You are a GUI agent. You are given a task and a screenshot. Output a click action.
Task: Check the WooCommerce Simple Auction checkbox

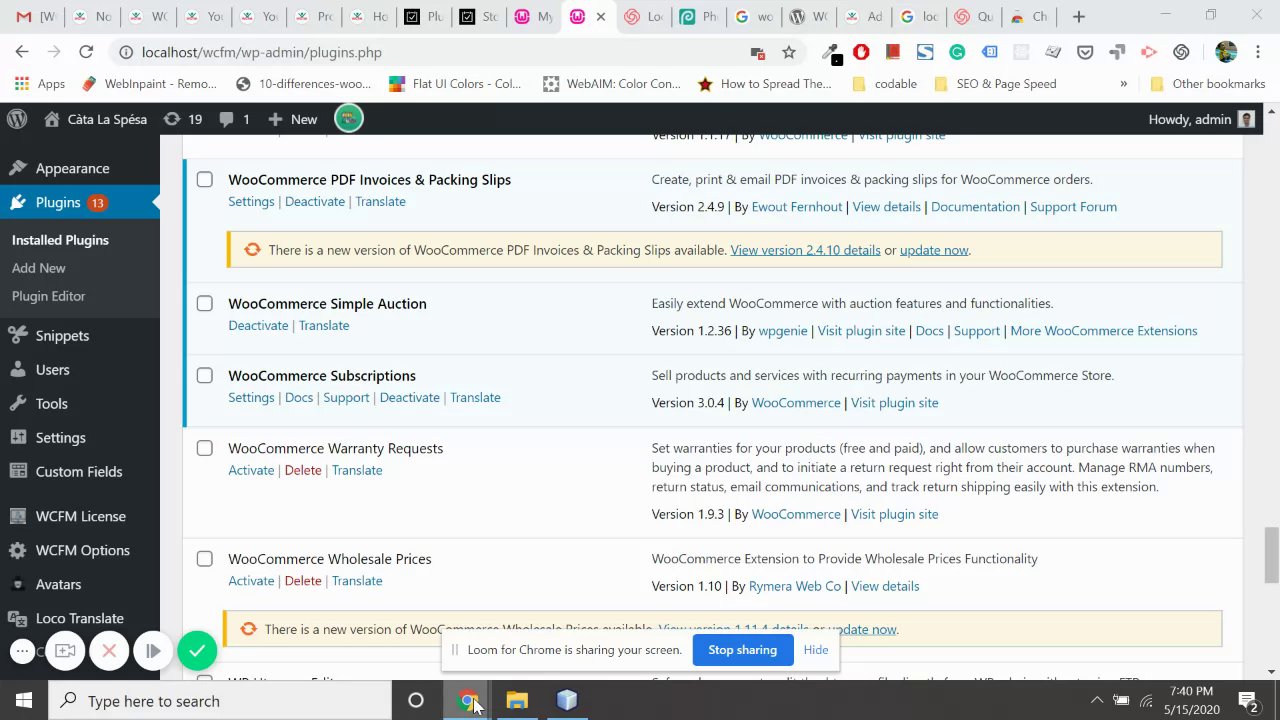(204, 303)
